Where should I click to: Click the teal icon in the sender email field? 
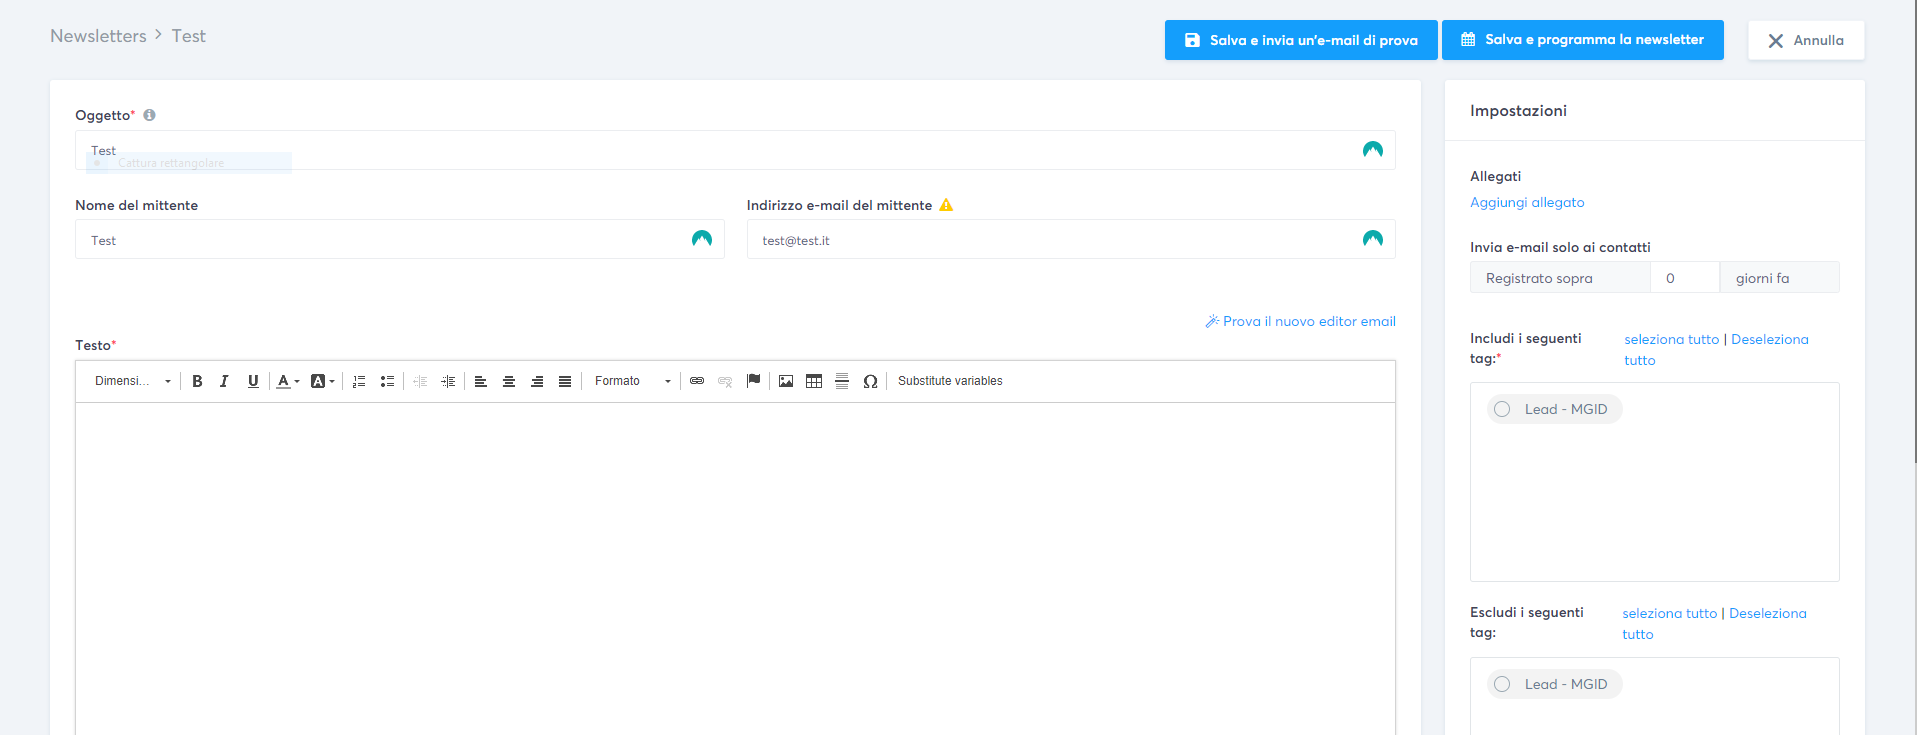(x=1373, y=238)
